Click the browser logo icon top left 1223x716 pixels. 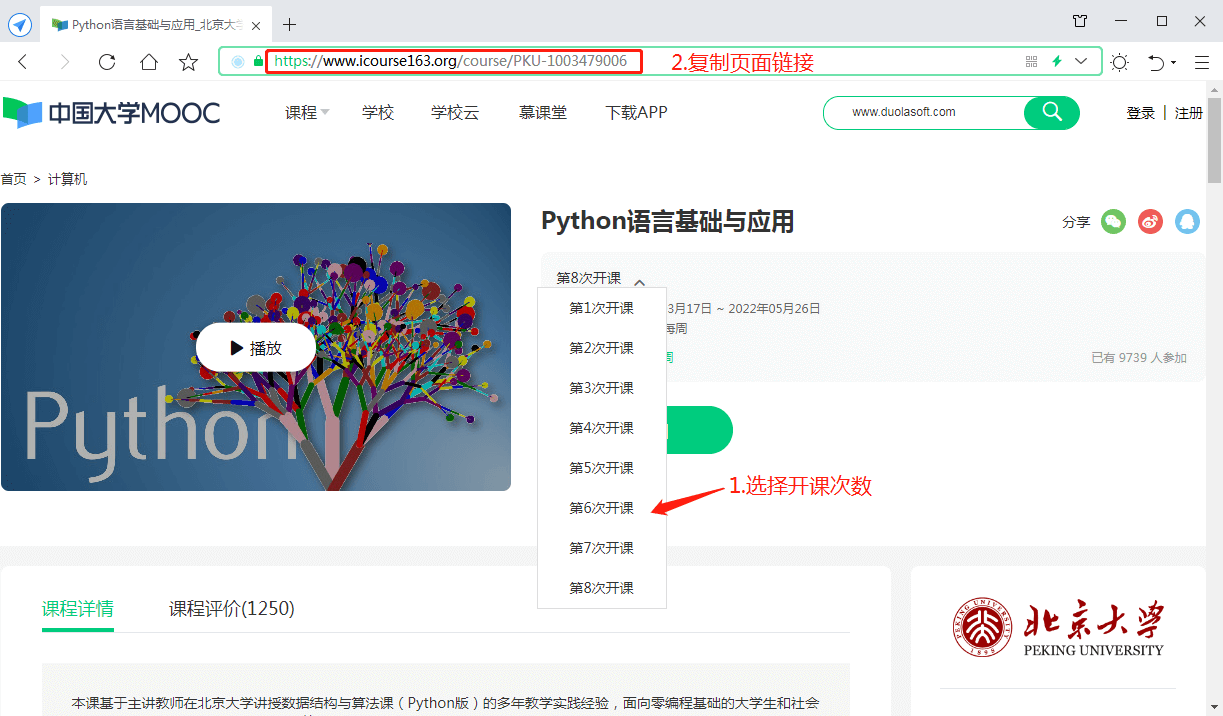pos(19,24)
